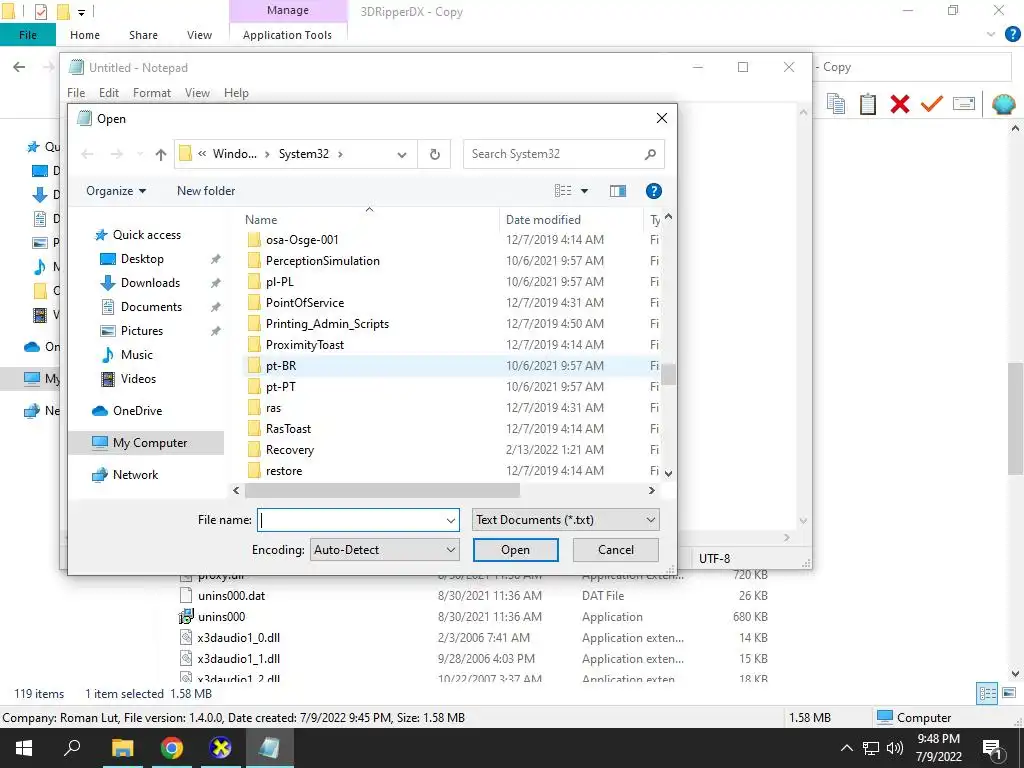Click the globe shell icon in Explorer
The image size is (1024, 768).
coord(1003,104)
